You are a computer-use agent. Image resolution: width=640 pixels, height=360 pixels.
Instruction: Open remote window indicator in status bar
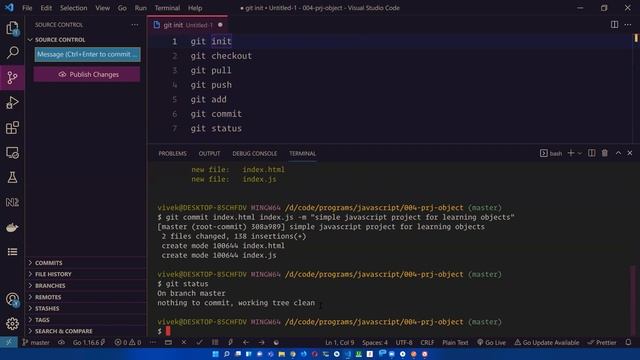[9, 342]
